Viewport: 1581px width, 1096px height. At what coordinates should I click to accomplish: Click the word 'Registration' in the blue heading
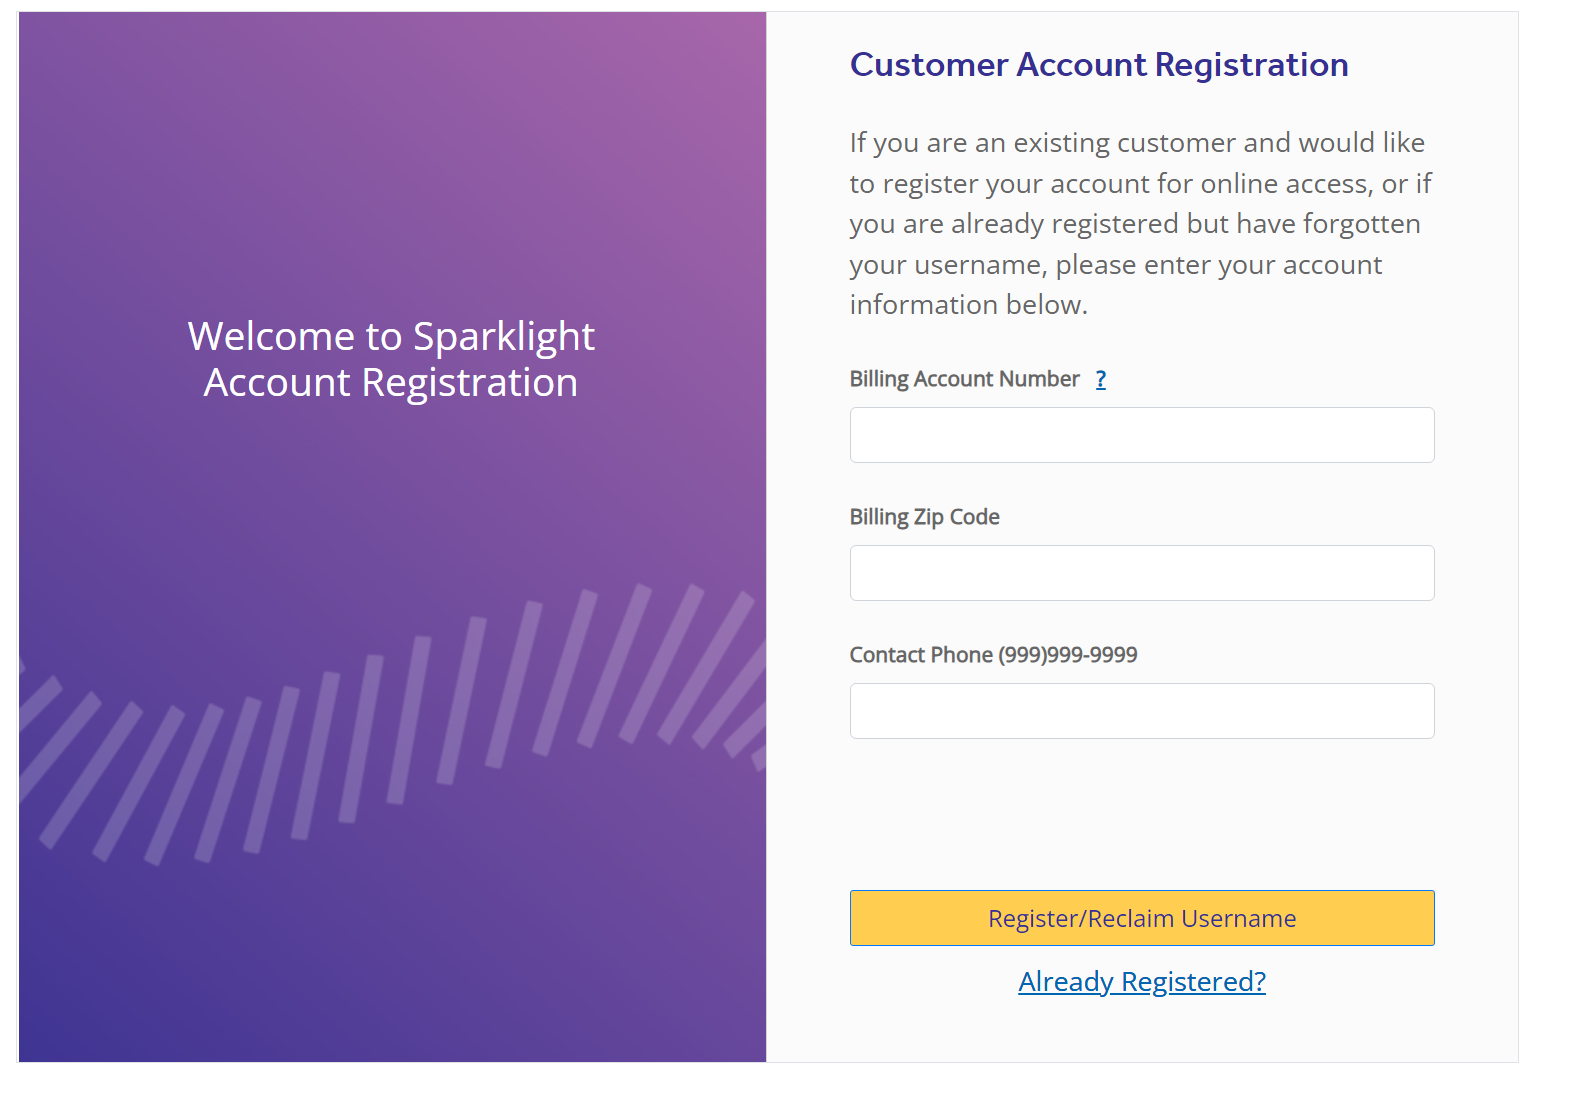click(x=1251, y=65)
